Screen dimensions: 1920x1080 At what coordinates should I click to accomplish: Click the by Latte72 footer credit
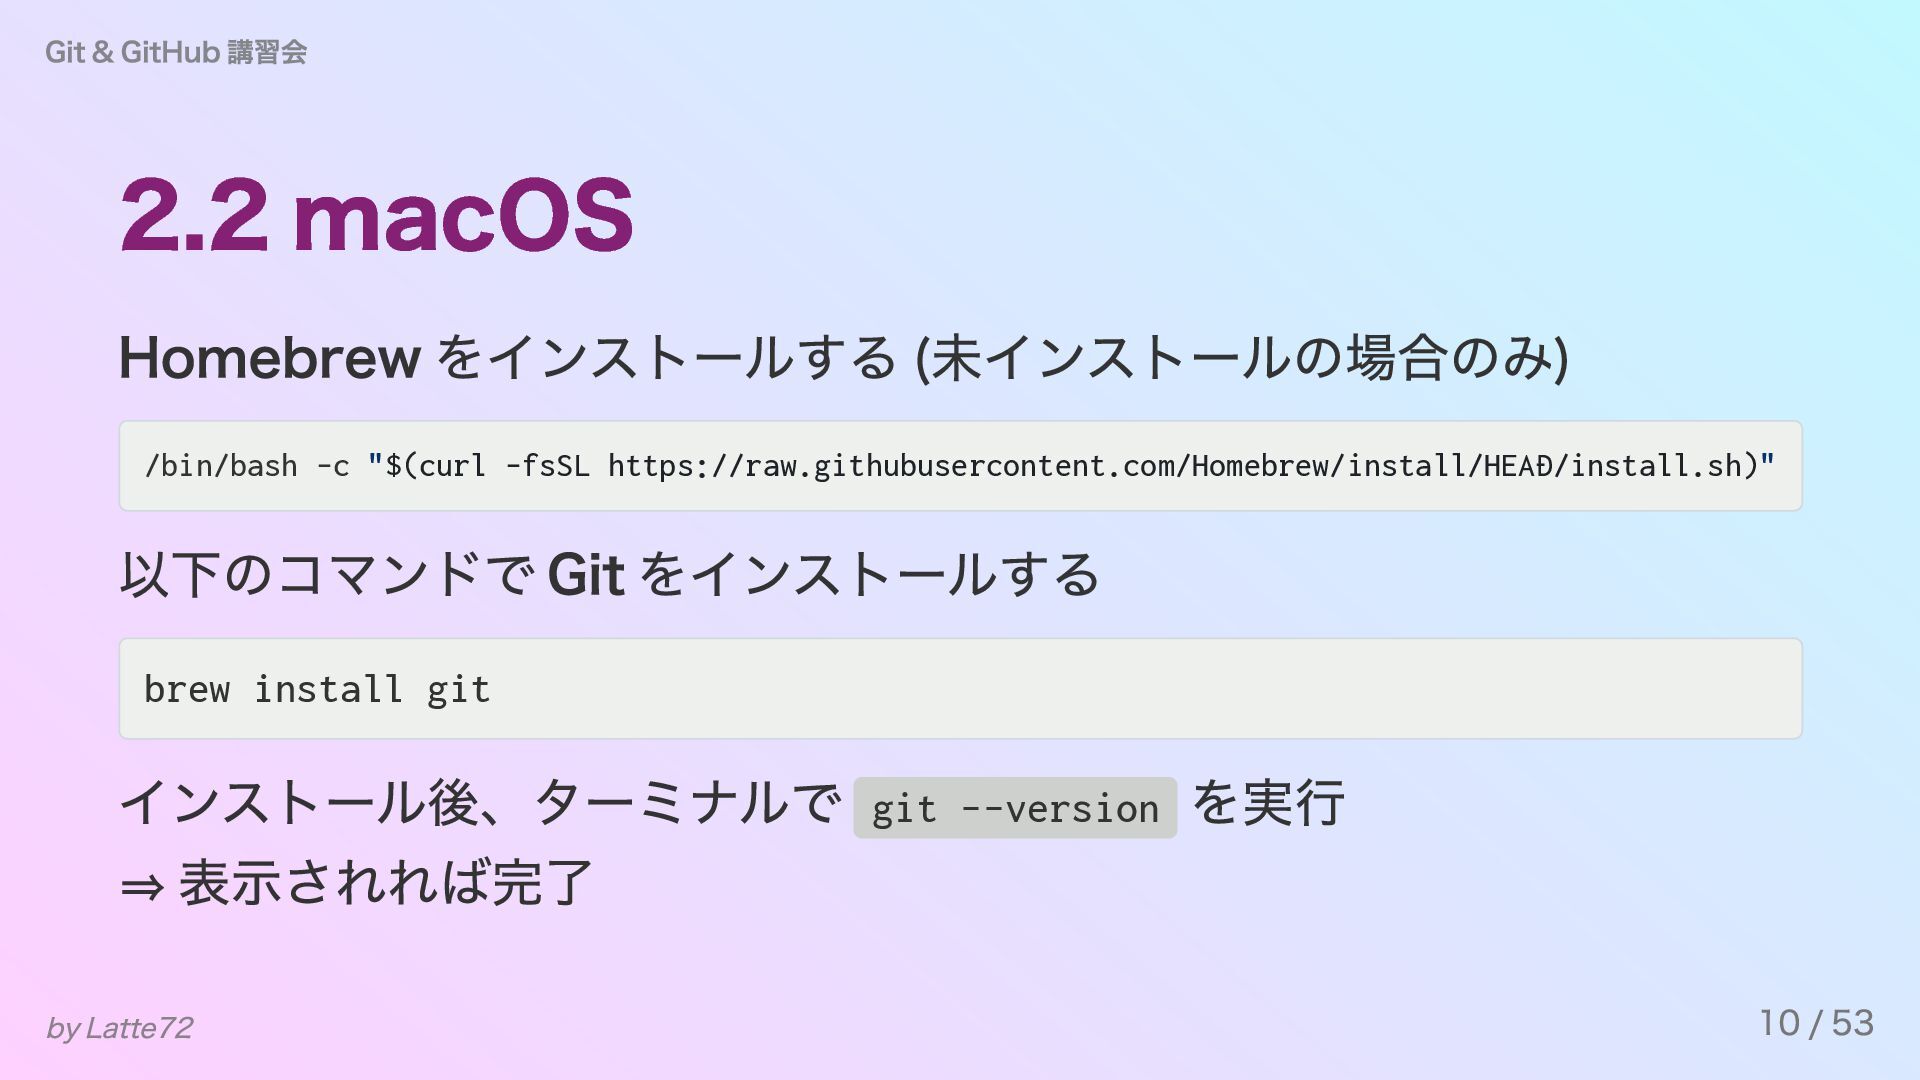[x=120, y=1028]
